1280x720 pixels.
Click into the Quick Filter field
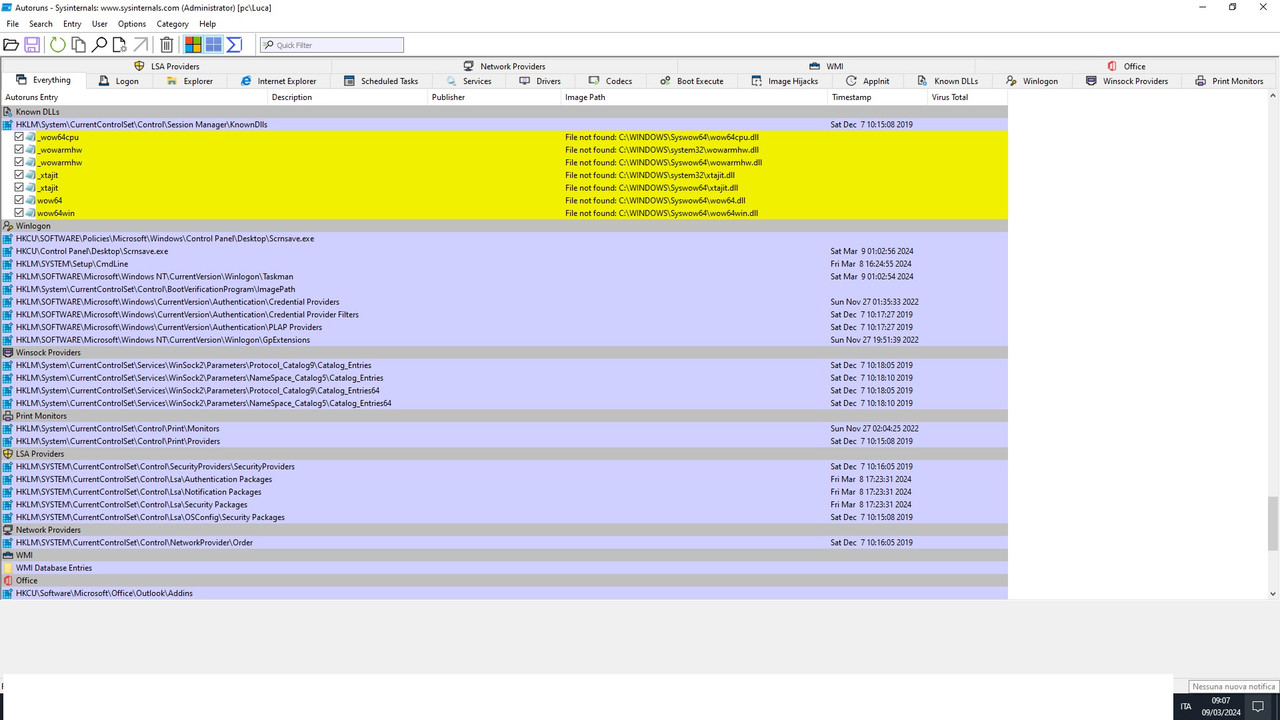pyautogui.click(x=331, y=45)
